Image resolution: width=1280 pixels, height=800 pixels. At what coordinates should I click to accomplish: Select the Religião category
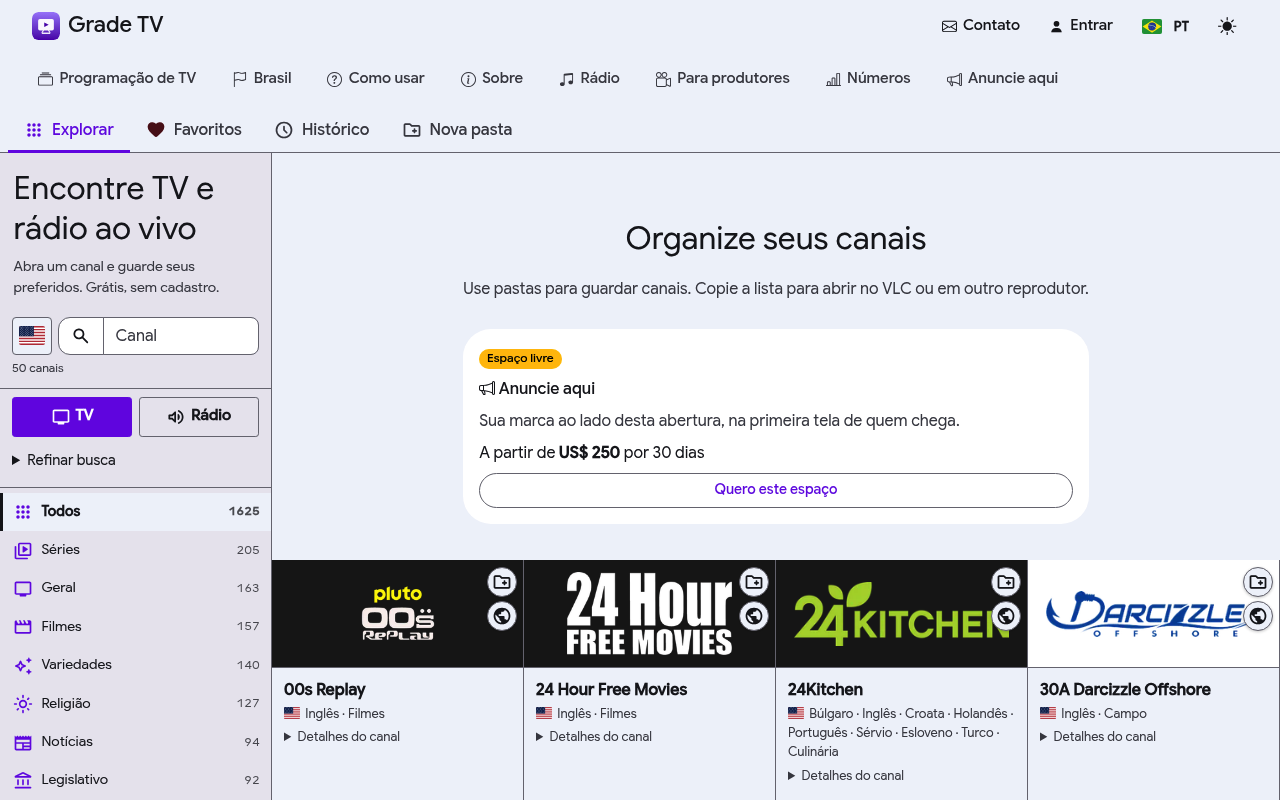(136, 704)
